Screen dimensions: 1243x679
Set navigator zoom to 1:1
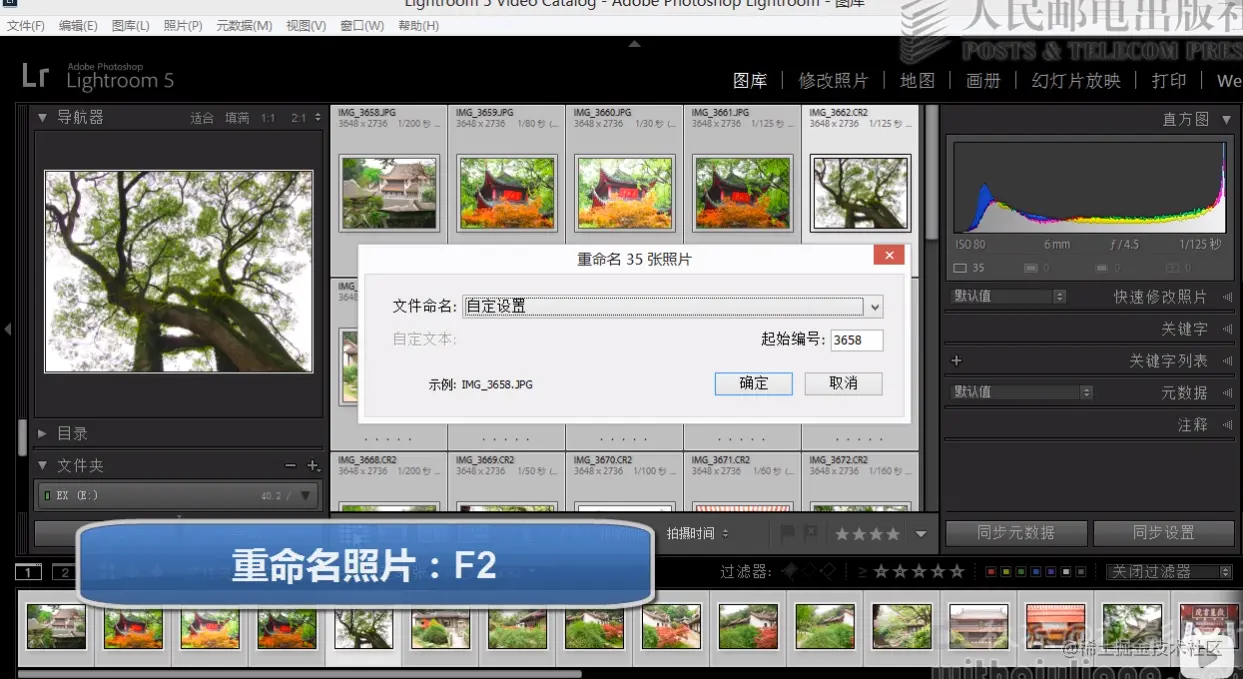tap(268, 118)
